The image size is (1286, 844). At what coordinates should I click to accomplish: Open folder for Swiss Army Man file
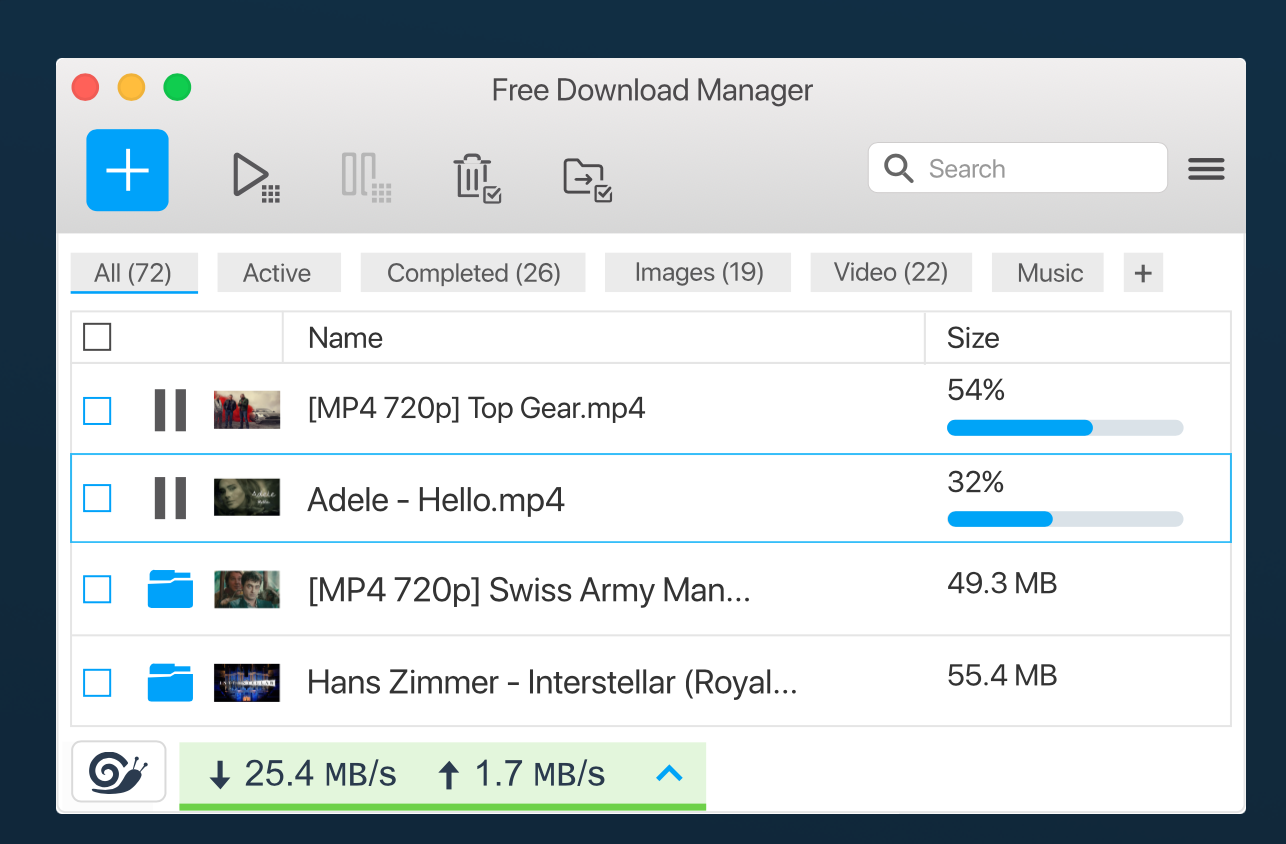tap(170, 589)
